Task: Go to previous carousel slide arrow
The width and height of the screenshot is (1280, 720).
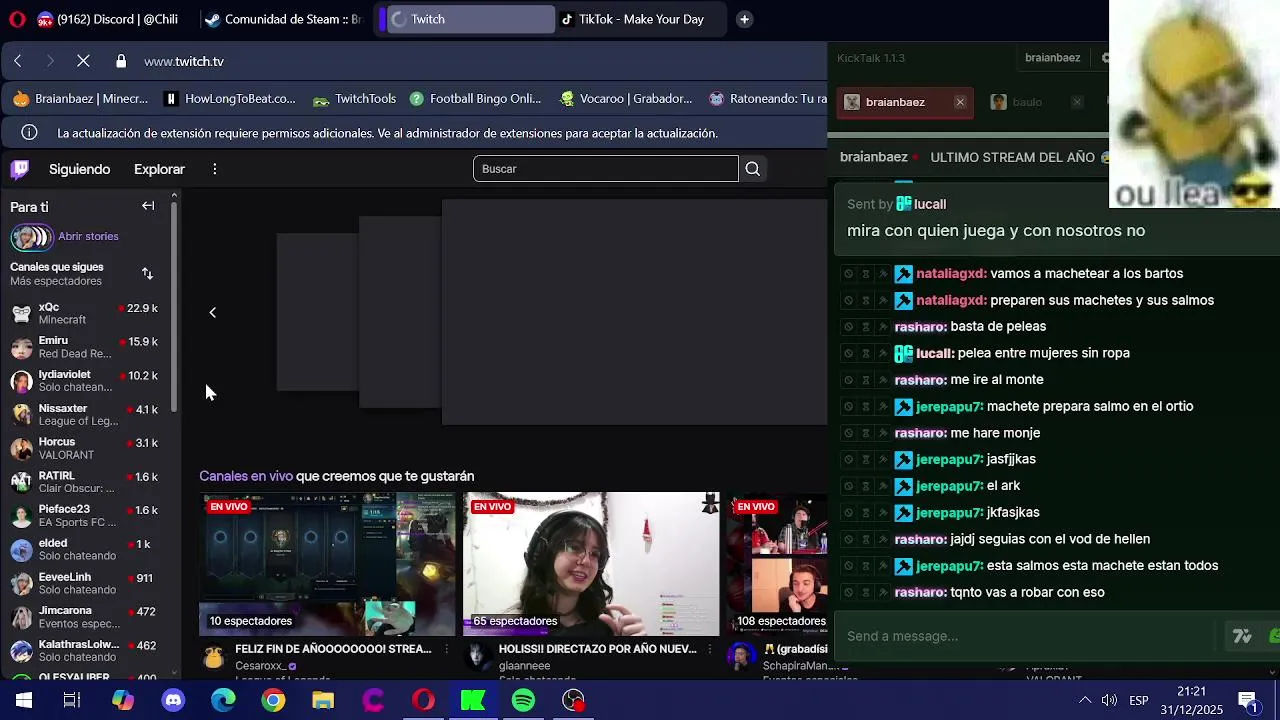Action: (212, 313)
